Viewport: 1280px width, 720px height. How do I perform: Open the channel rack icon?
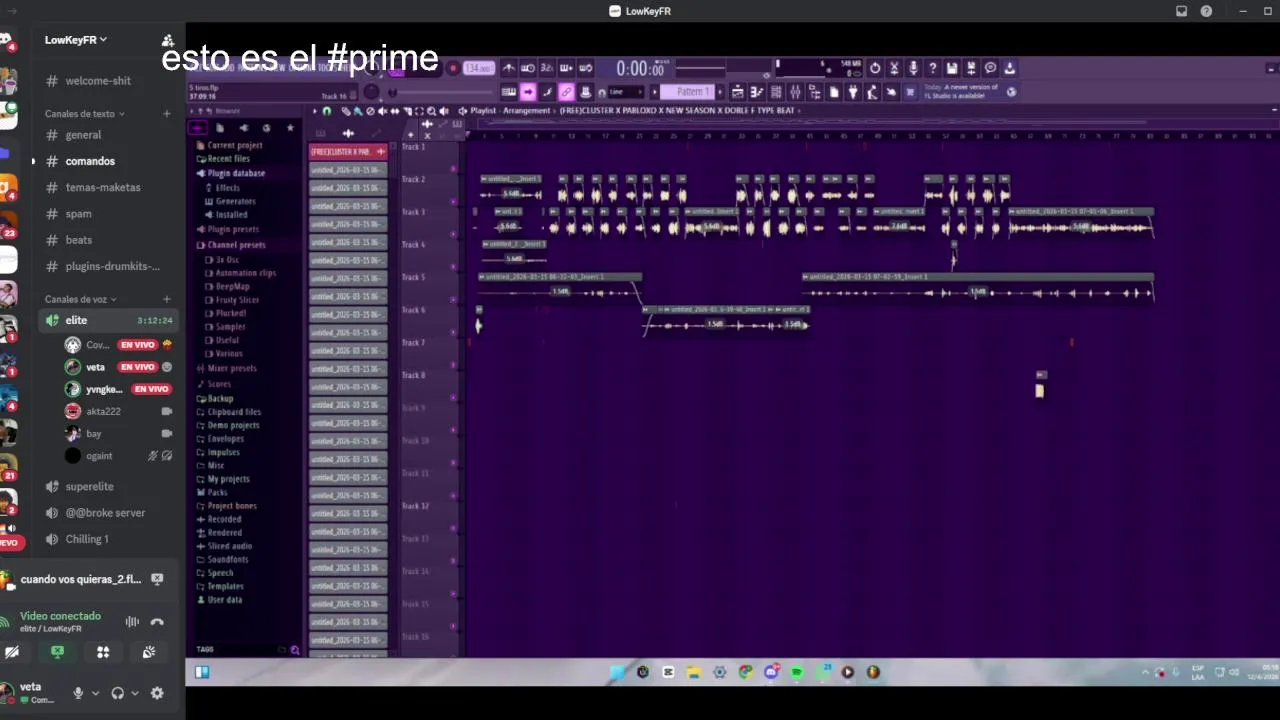pyautogui.click(x=776, y=92)
